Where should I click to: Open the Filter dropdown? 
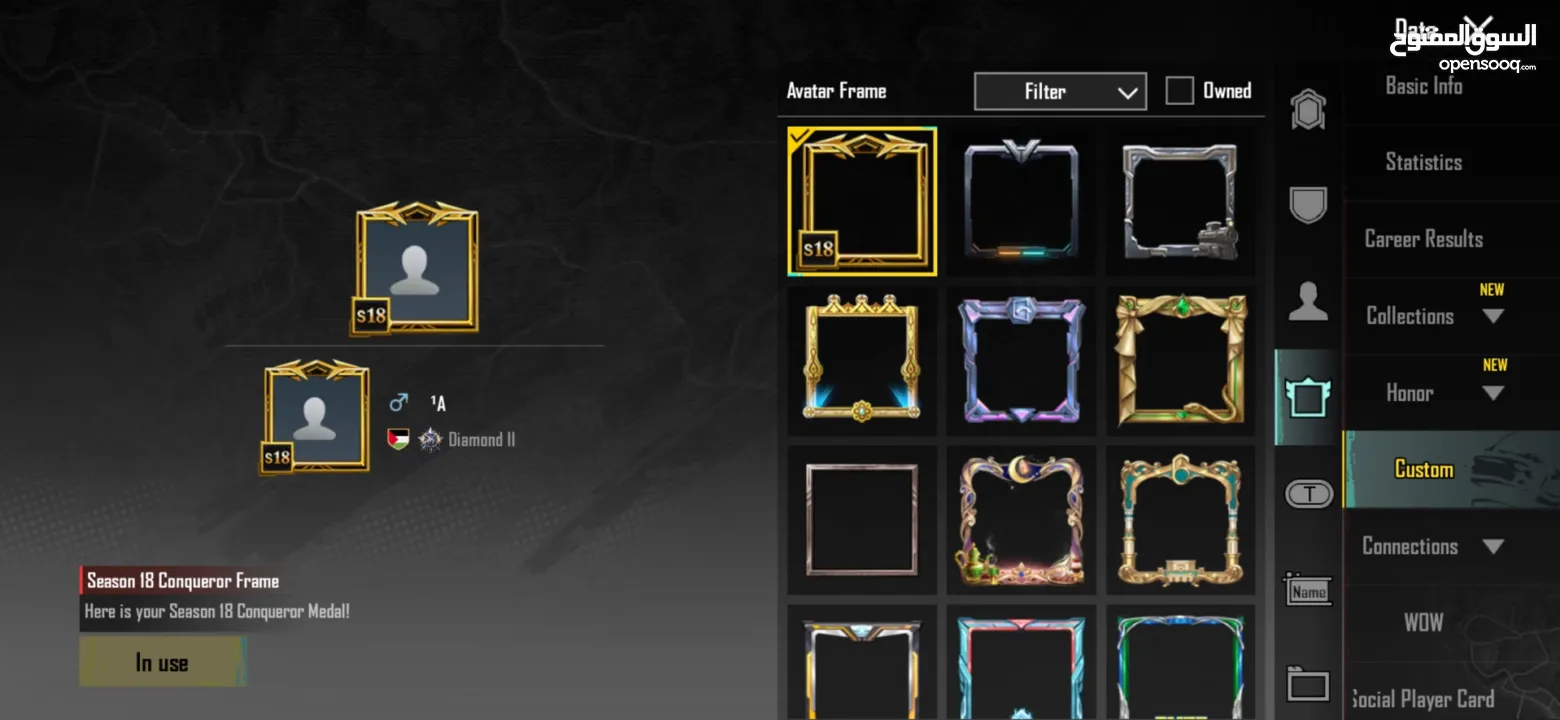coord(1060,91)
